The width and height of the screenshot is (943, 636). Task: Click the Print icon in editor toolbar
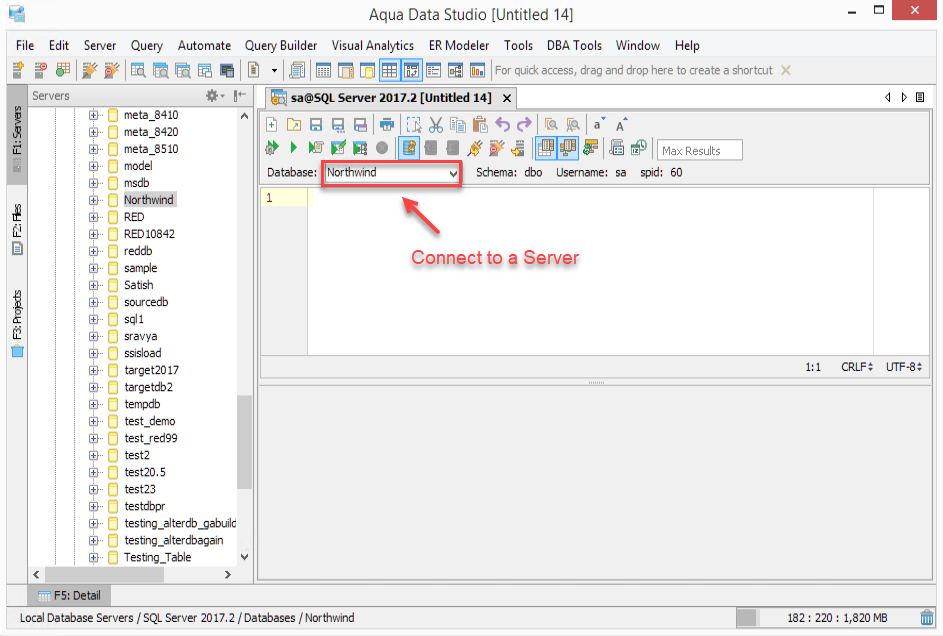tap(387, 124)
